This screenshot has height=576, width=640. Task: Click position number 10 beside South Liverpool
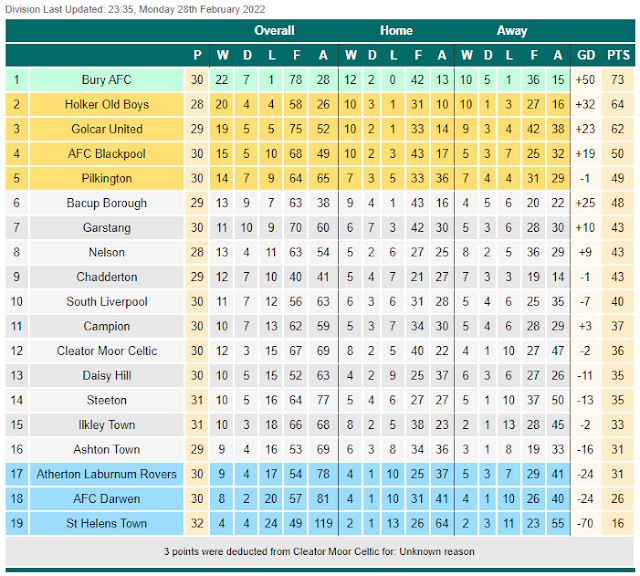(16, 302)
